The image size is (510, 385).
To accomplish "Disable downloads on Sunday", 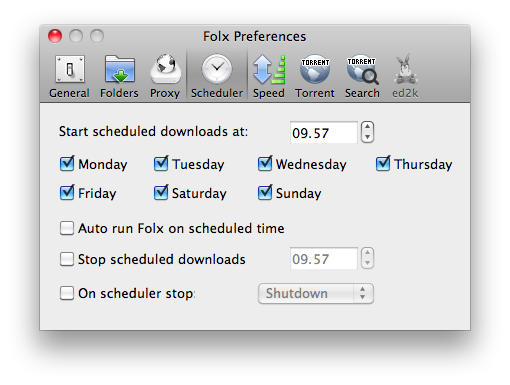I will pyautogui.click(x=265, y=193).
